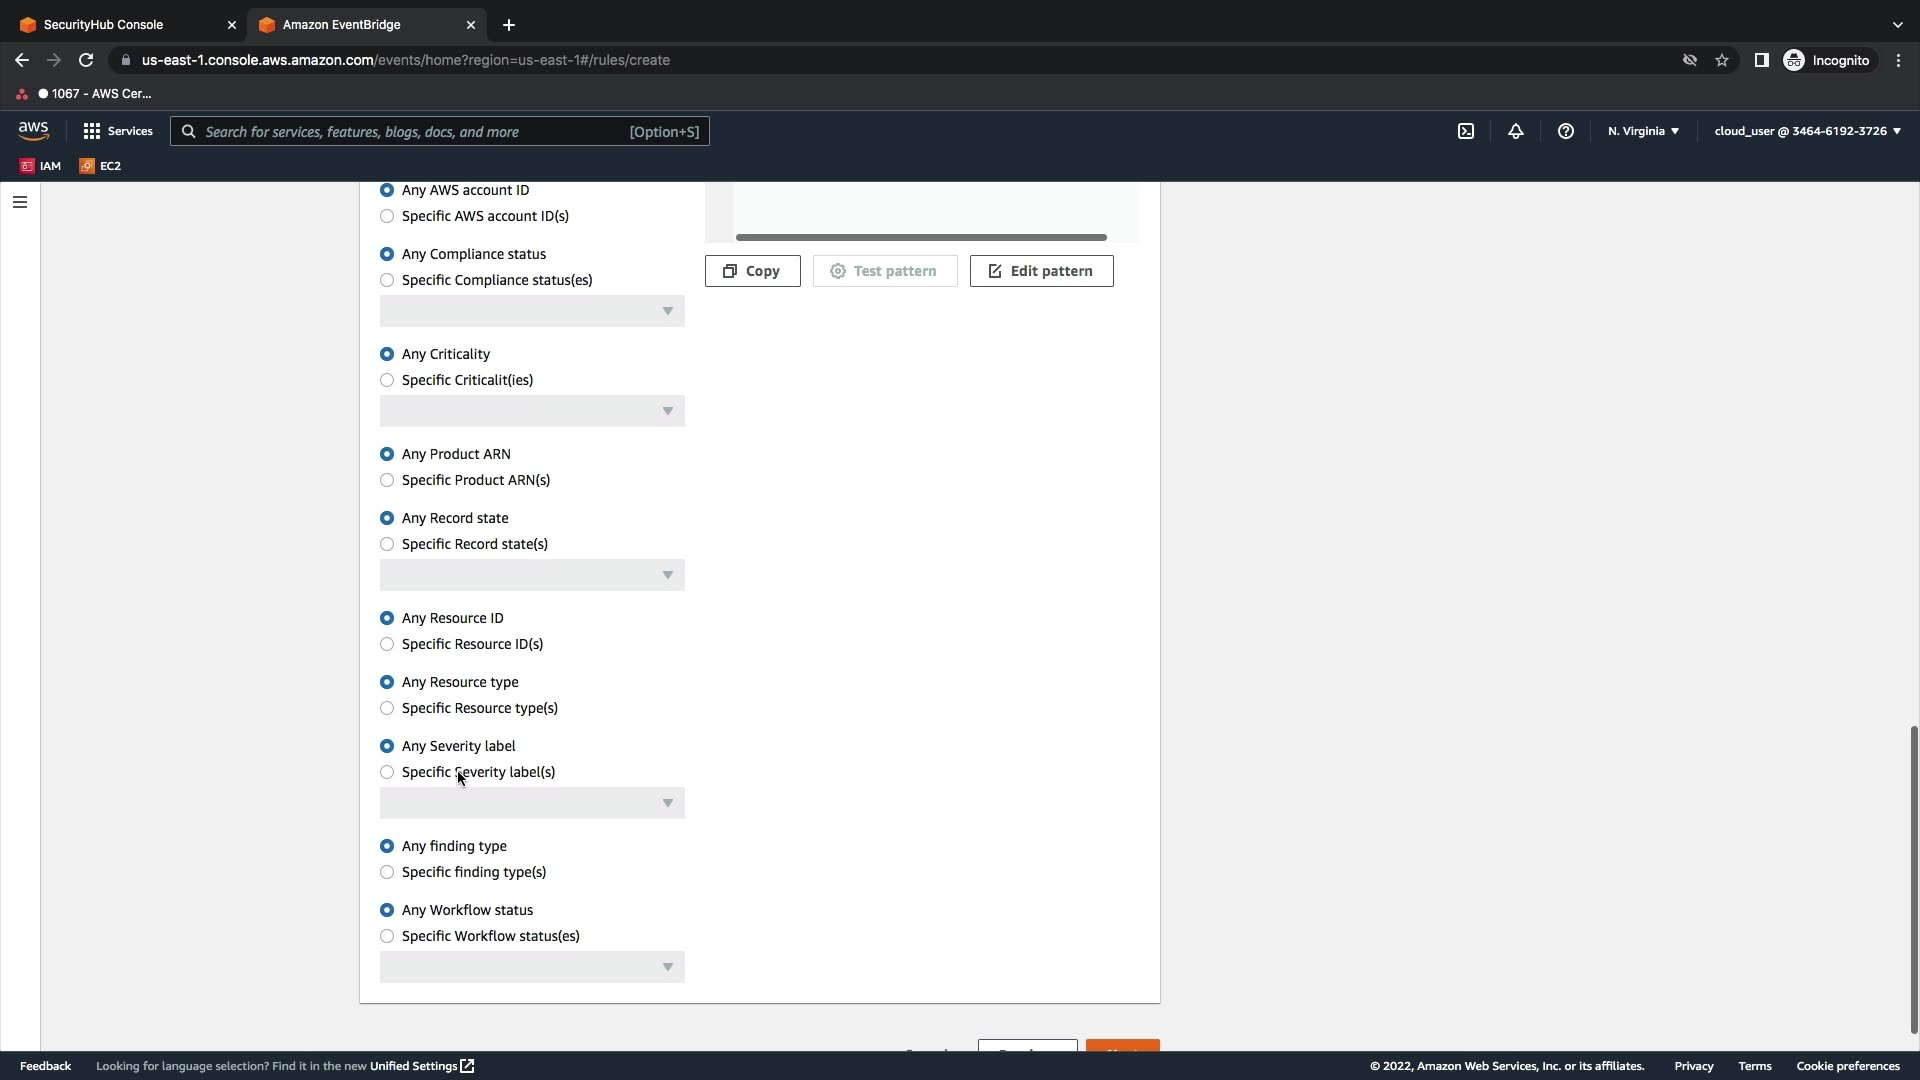Open the AWS CloudShell icon
1920x1080 pixels.
(1466, 131)
